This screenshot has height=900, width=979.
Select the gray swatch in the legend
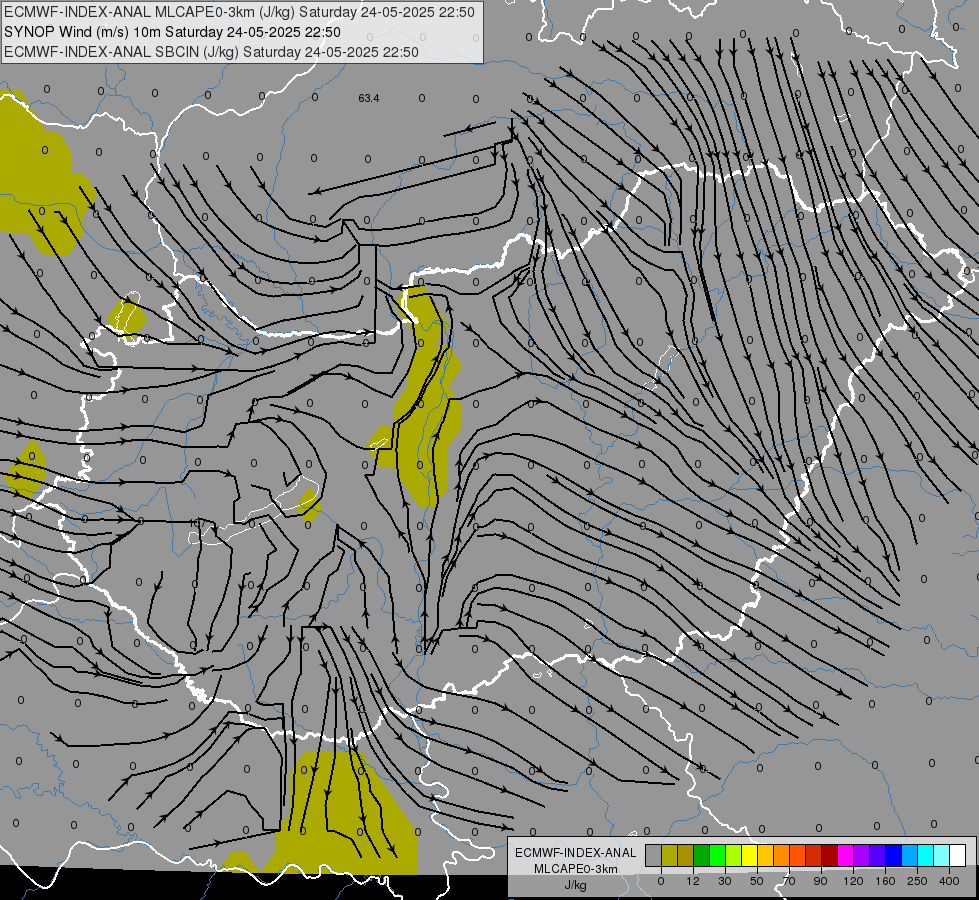click(654, 856)
